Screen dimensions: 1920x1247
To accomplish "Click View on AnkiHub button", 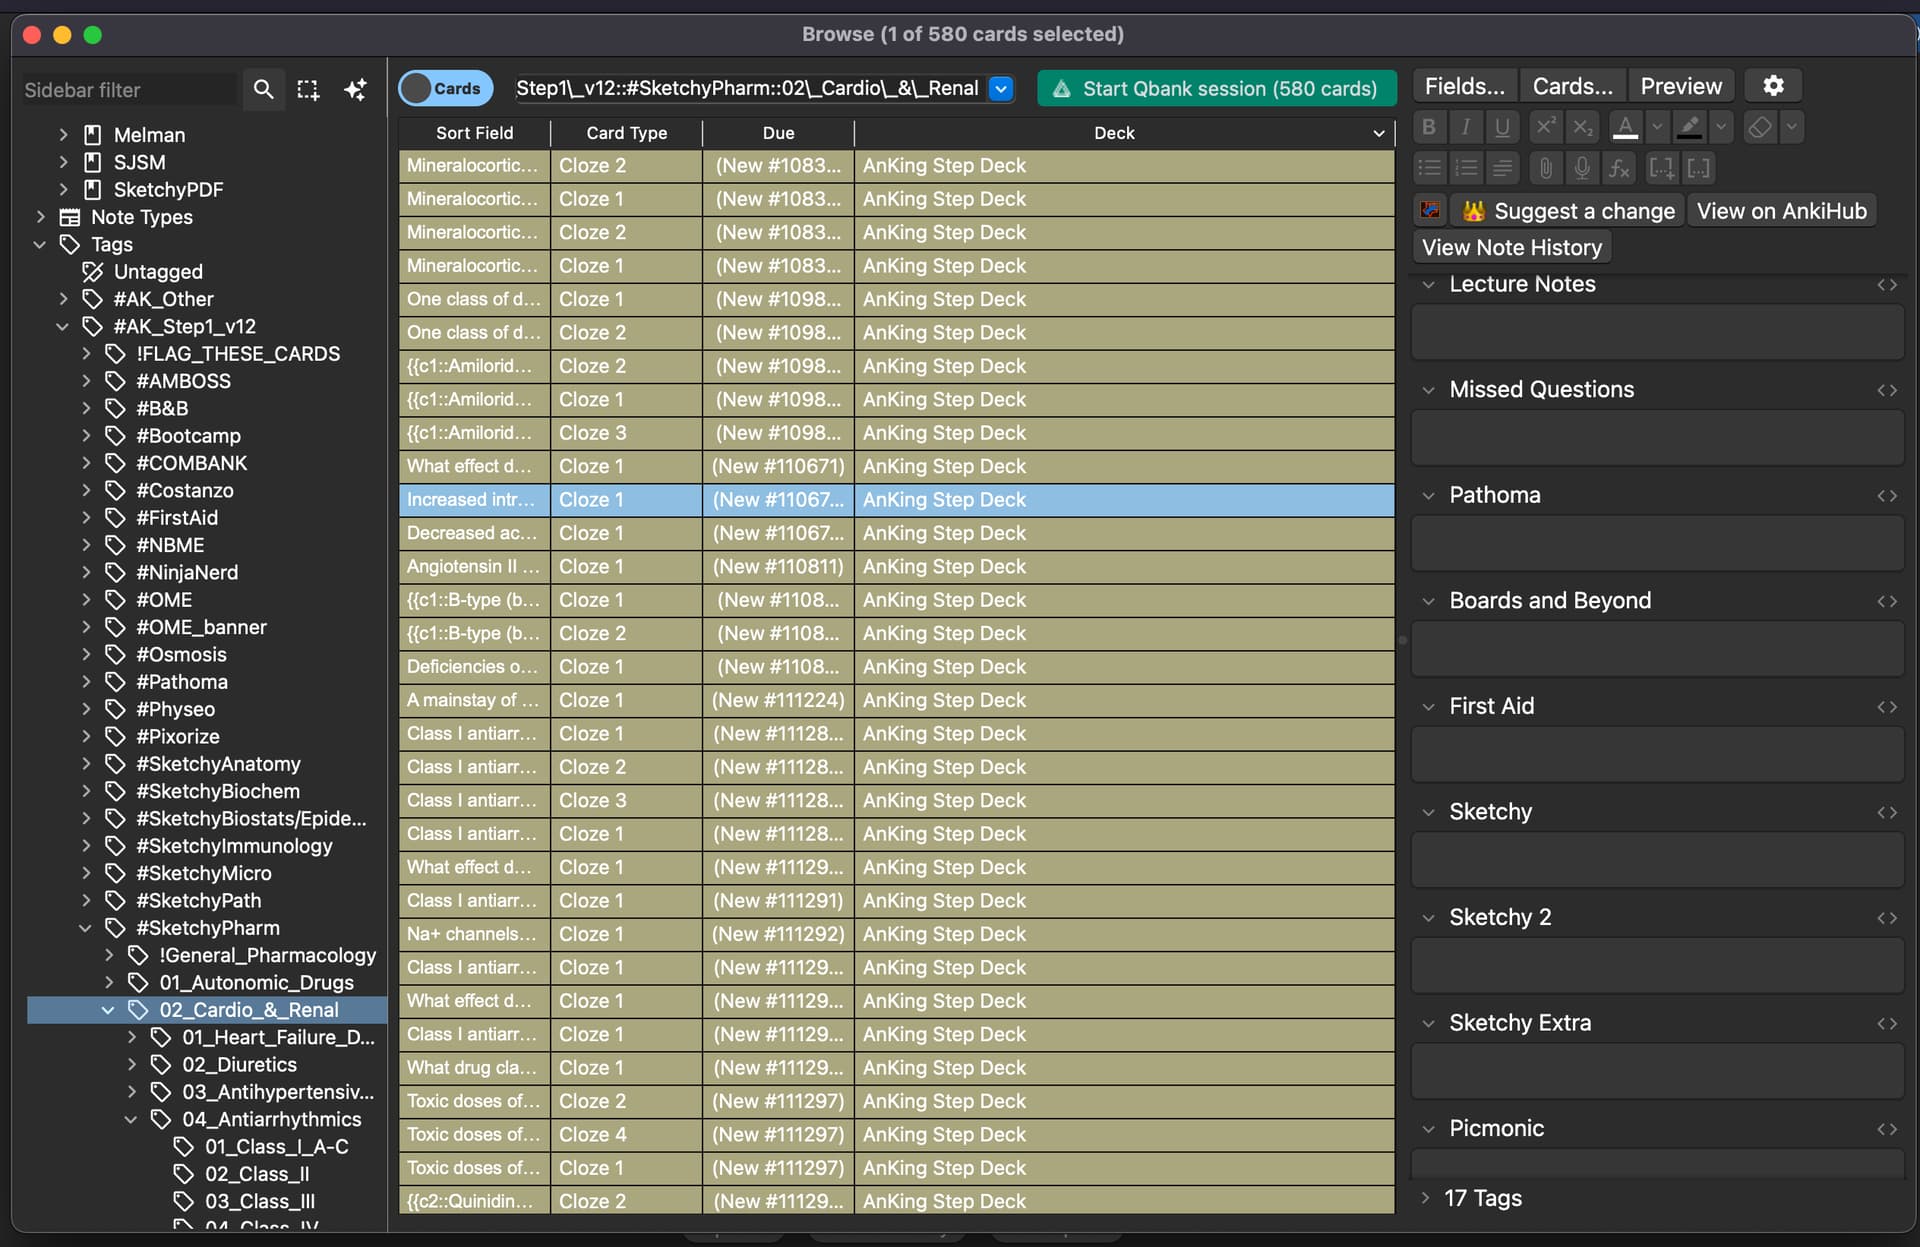I will [1781, 211].
